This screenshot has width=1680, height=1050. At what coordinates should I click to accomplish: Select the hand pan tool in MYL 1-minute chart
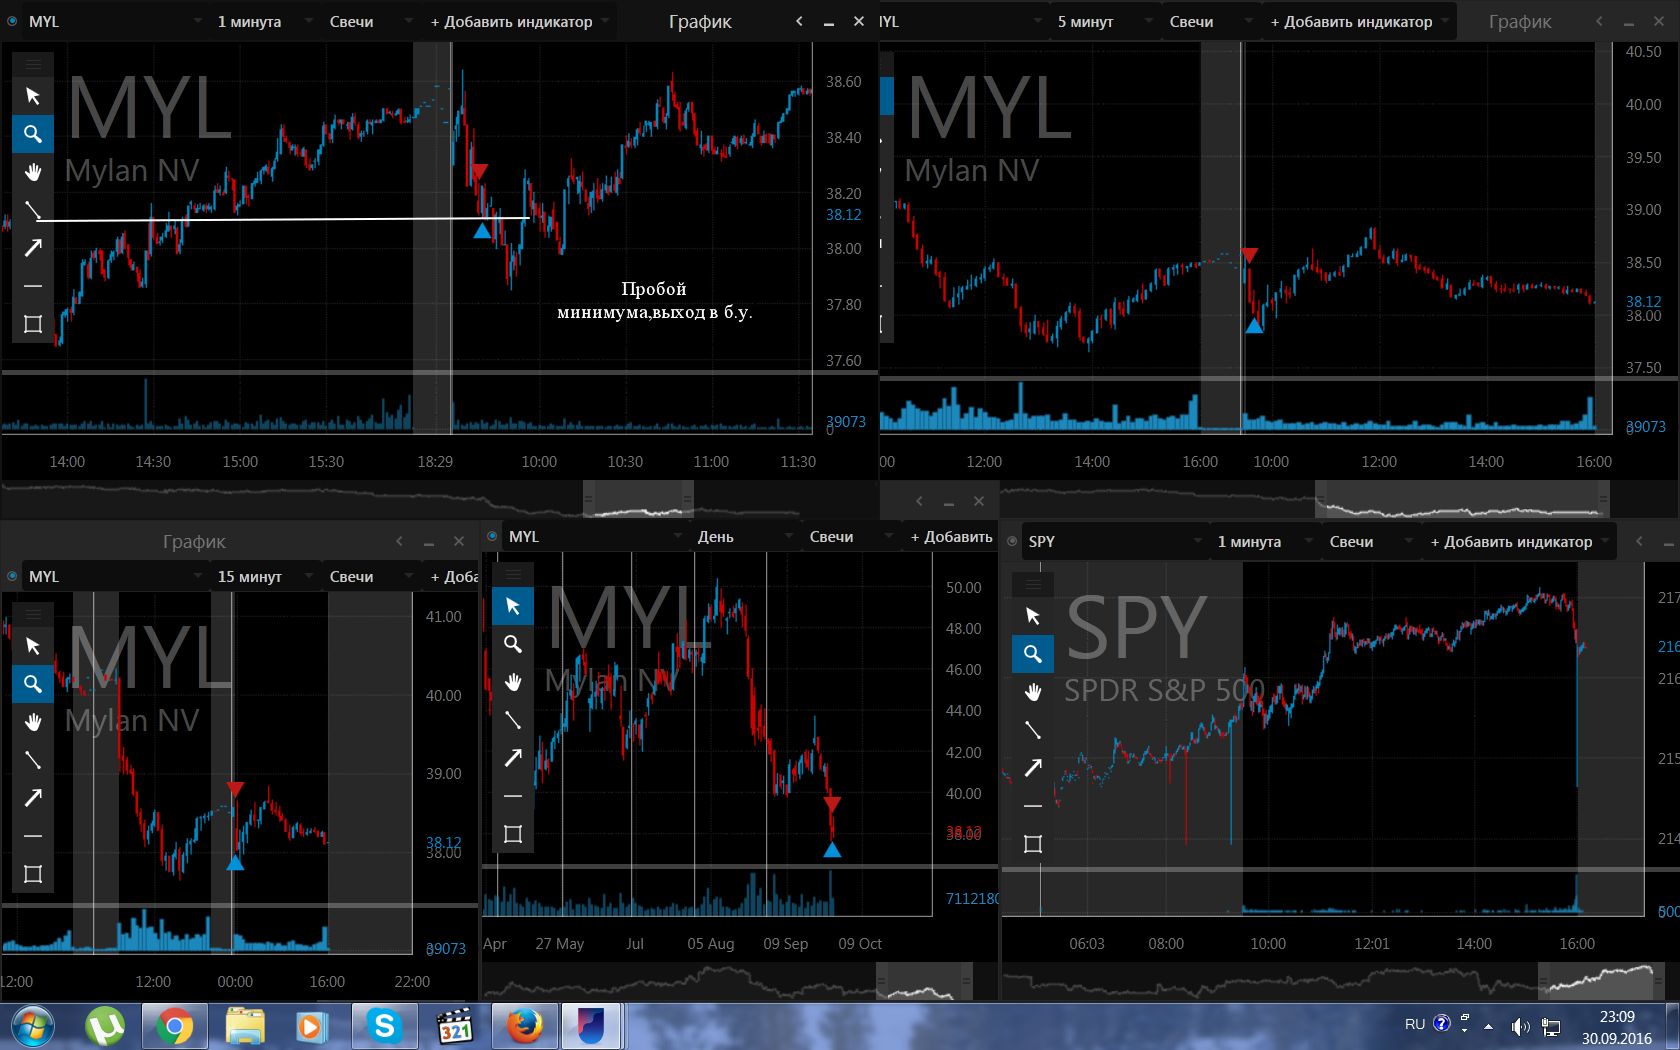coord(33,172)
